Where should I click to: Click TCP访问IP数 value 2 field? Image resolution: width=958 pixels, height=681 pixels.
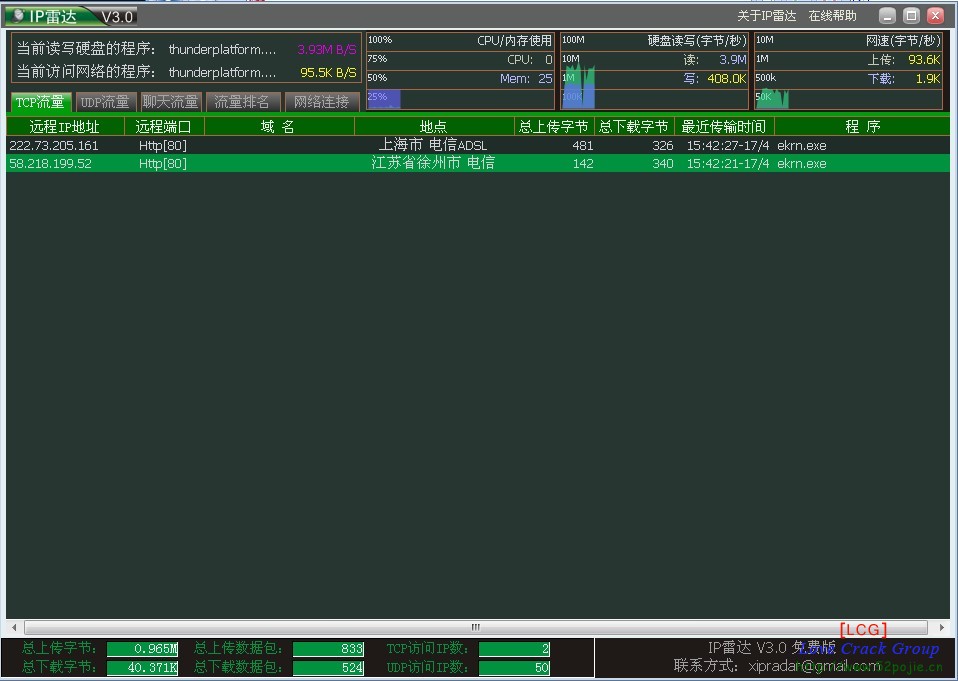(514, 649)
